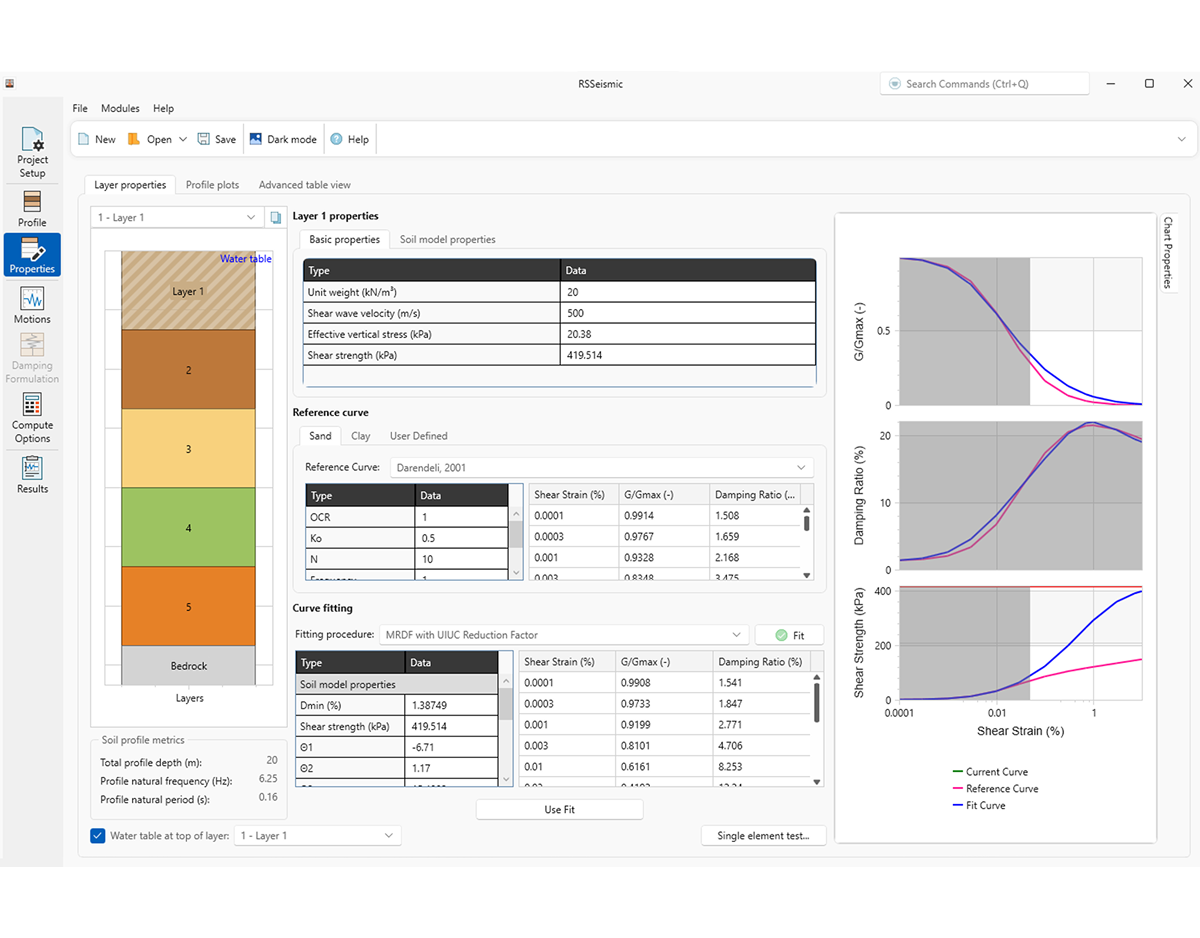Click the Shear wave velocity value field
1200x938 pixels.
(x=688, y=313)
